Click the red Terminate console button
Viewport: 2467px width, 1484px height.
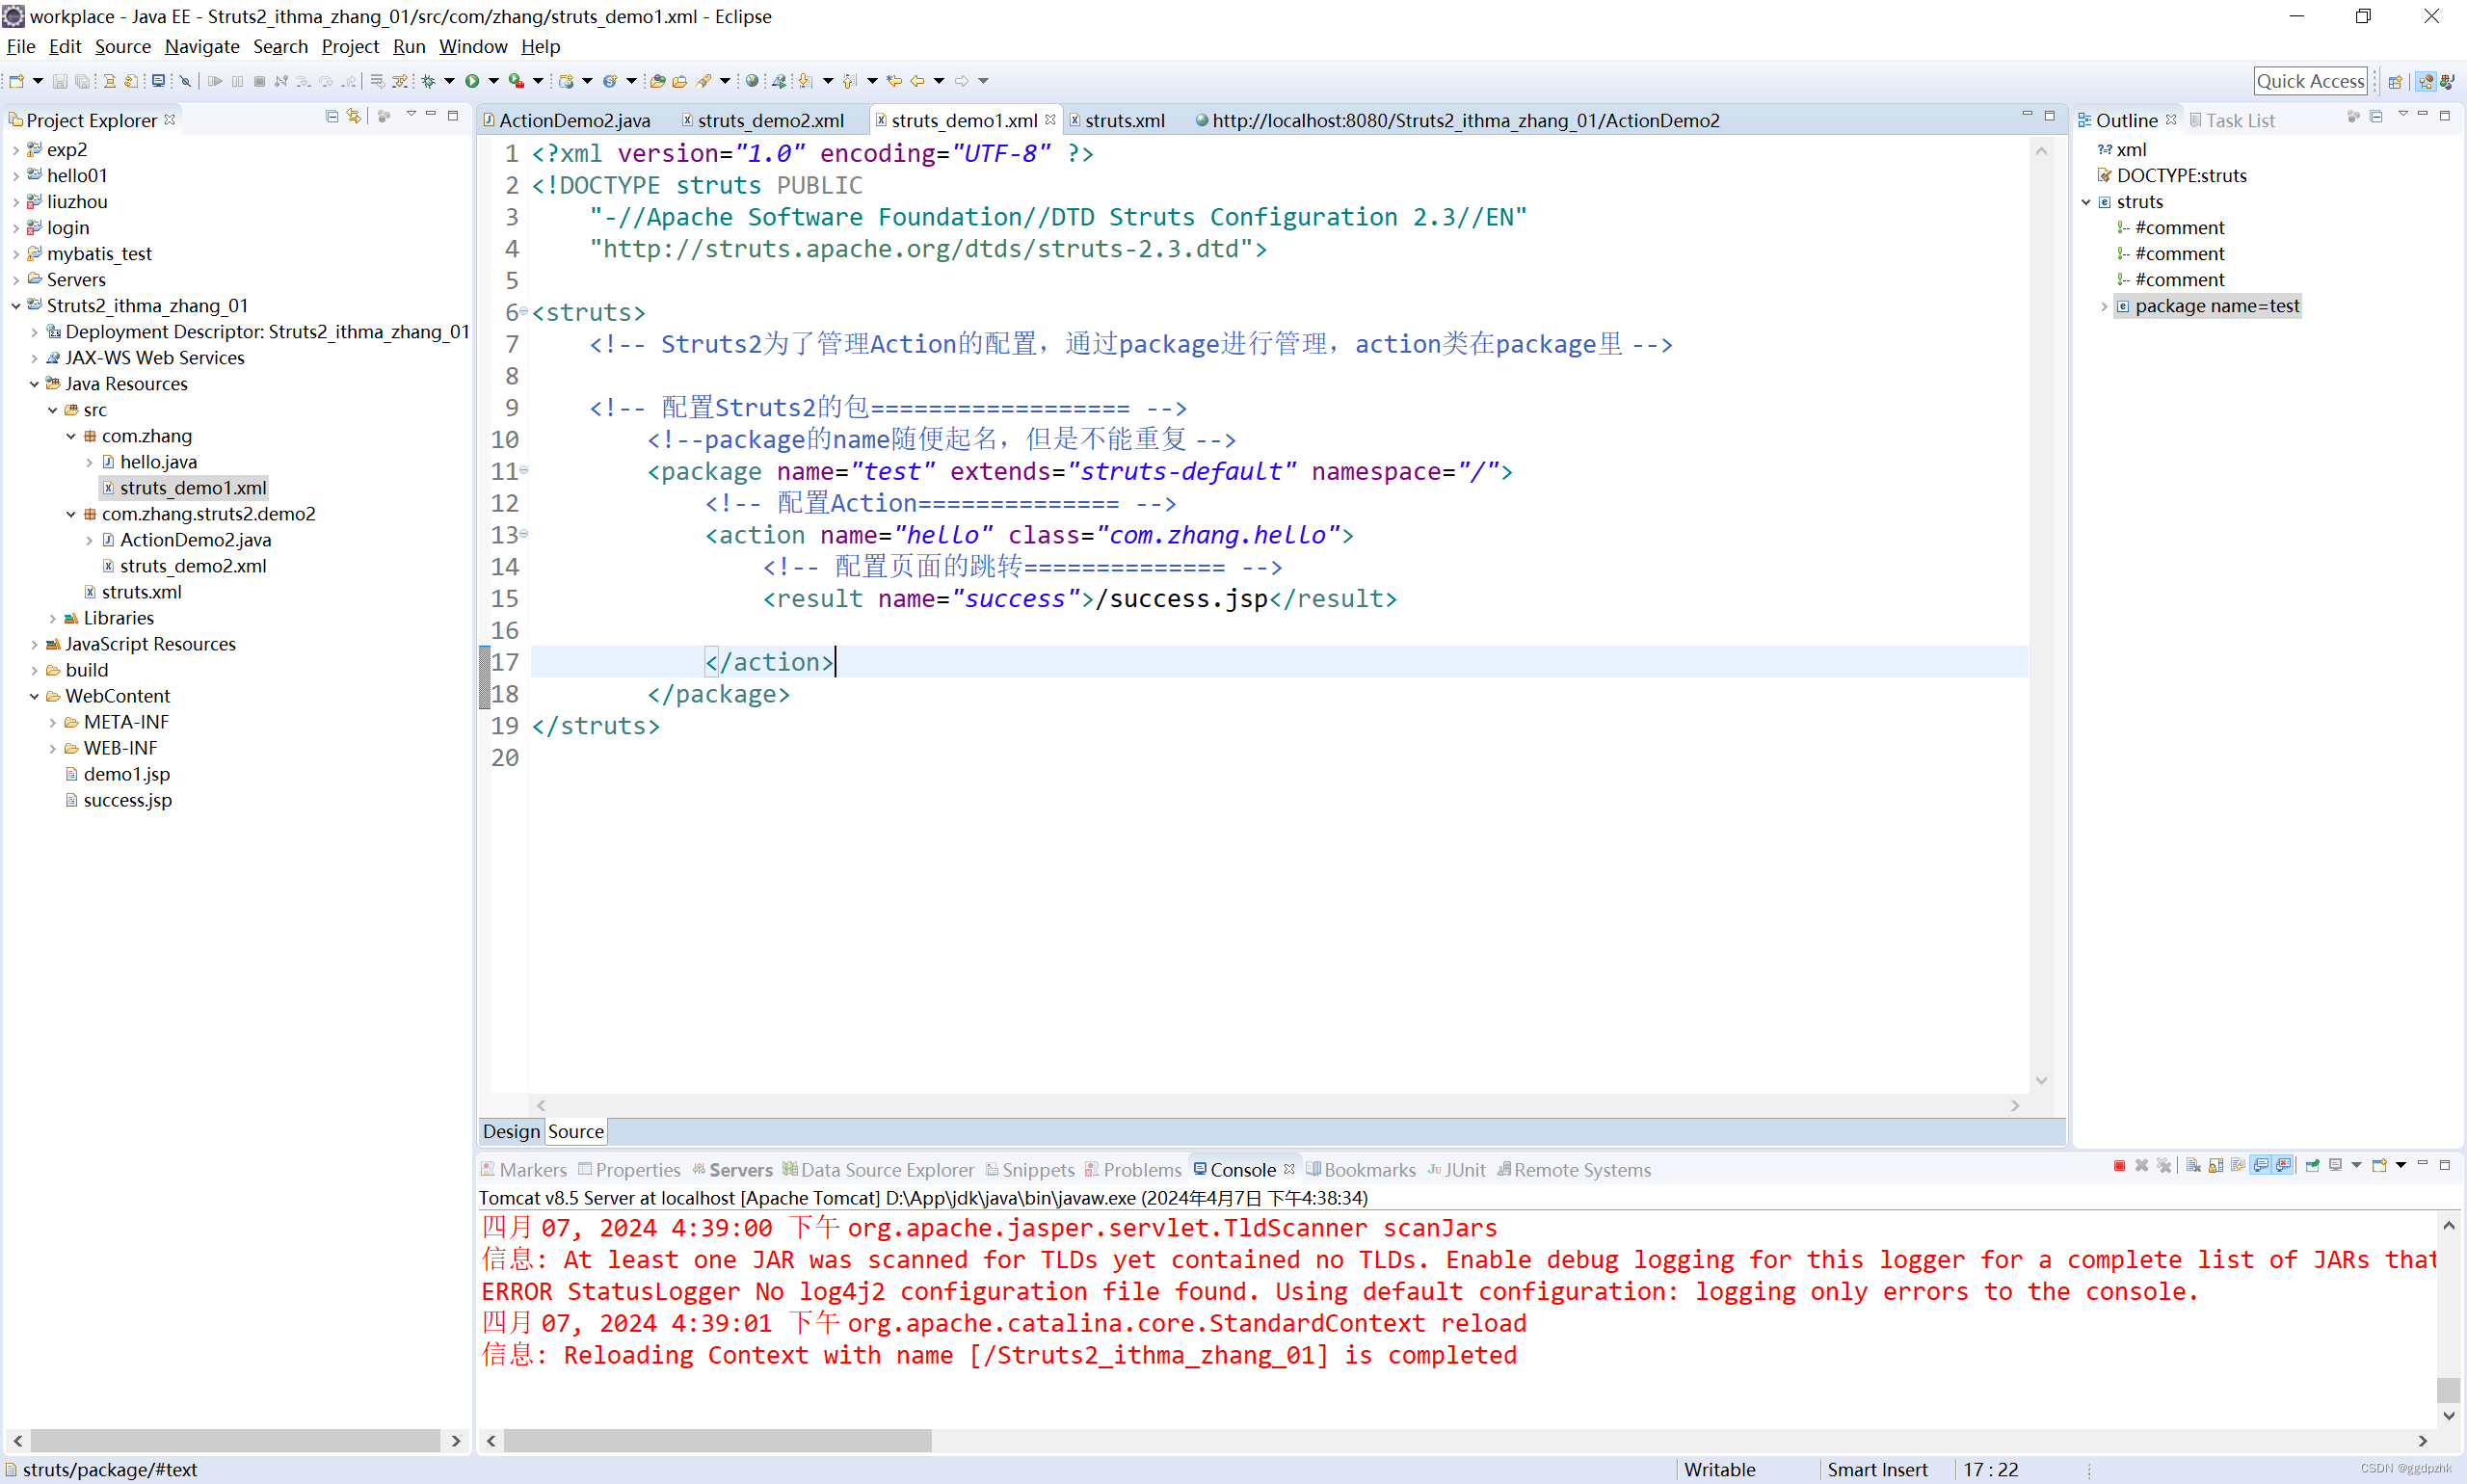click(x=2119, y=1166)
